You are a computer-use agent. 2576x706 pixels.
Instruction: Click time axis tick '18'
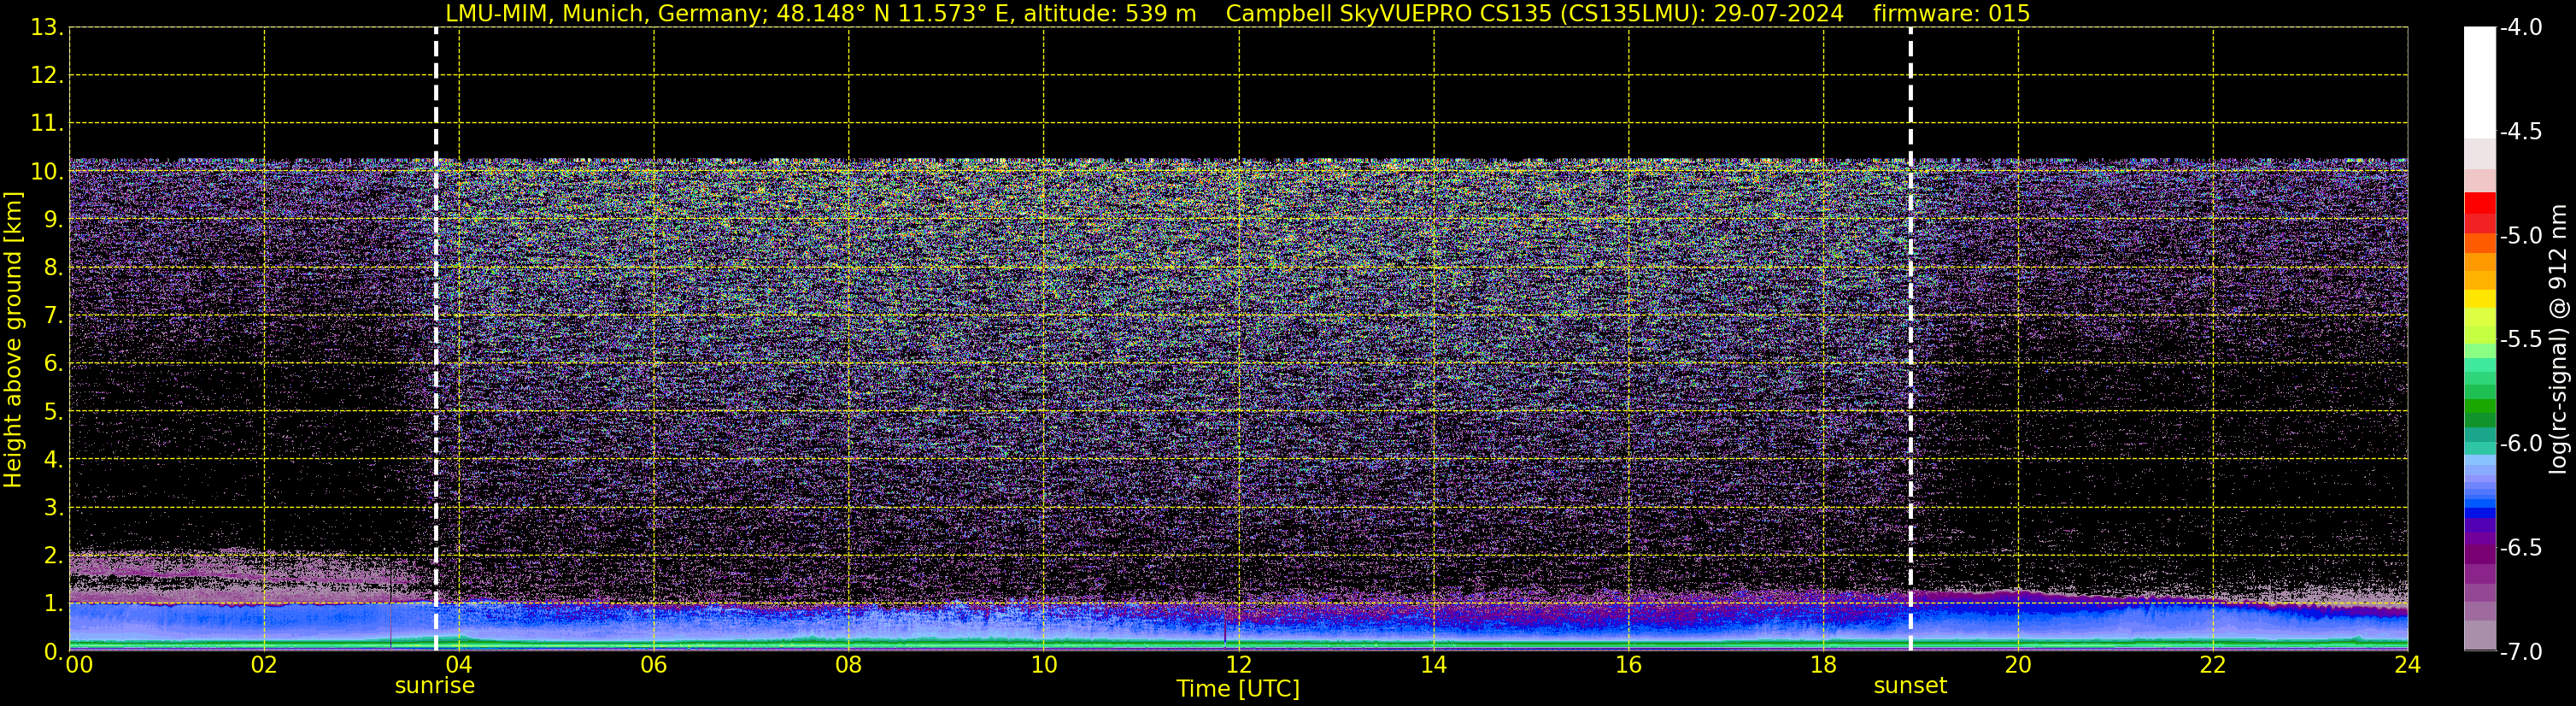coord(1824,665)
